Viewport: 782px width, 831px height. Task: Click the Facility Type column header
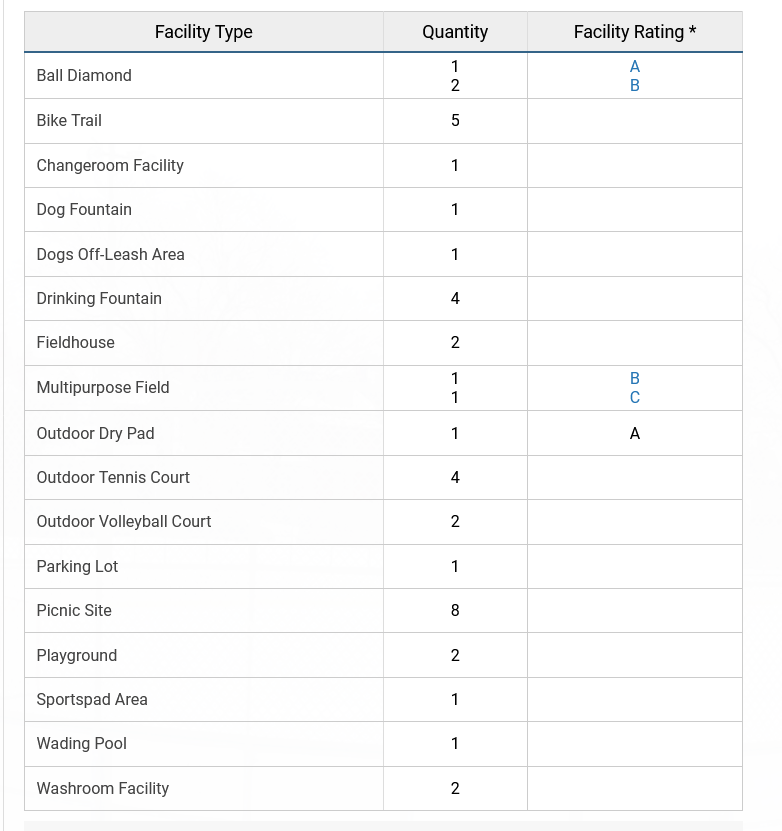[x=203, y=32]
